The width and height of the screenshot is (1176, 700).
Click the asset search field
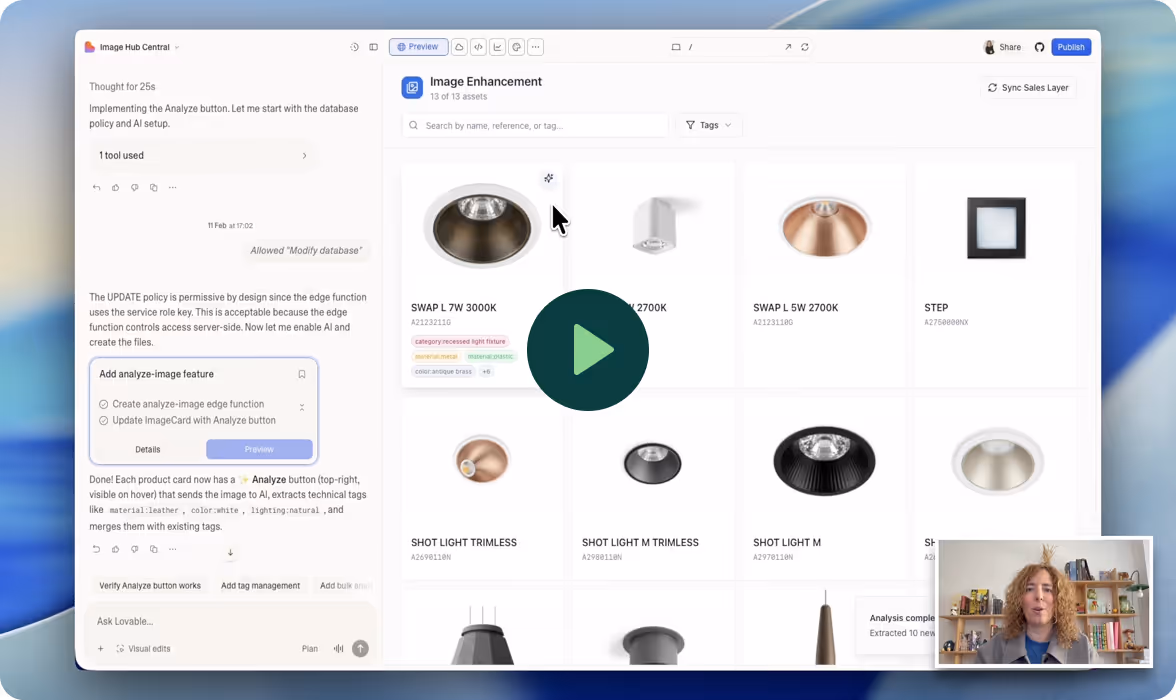pos(536,125)
